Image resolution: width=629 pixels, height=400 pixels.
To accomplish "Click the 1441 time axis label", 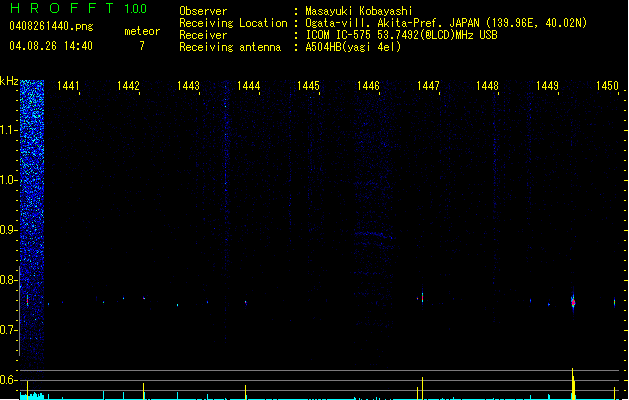I will 68,86.
